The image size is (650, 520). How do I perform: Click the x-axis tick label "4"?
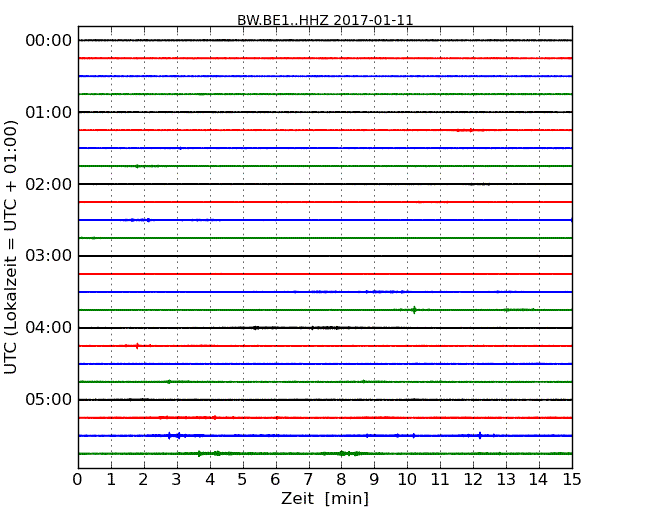[x=210, y=480]
